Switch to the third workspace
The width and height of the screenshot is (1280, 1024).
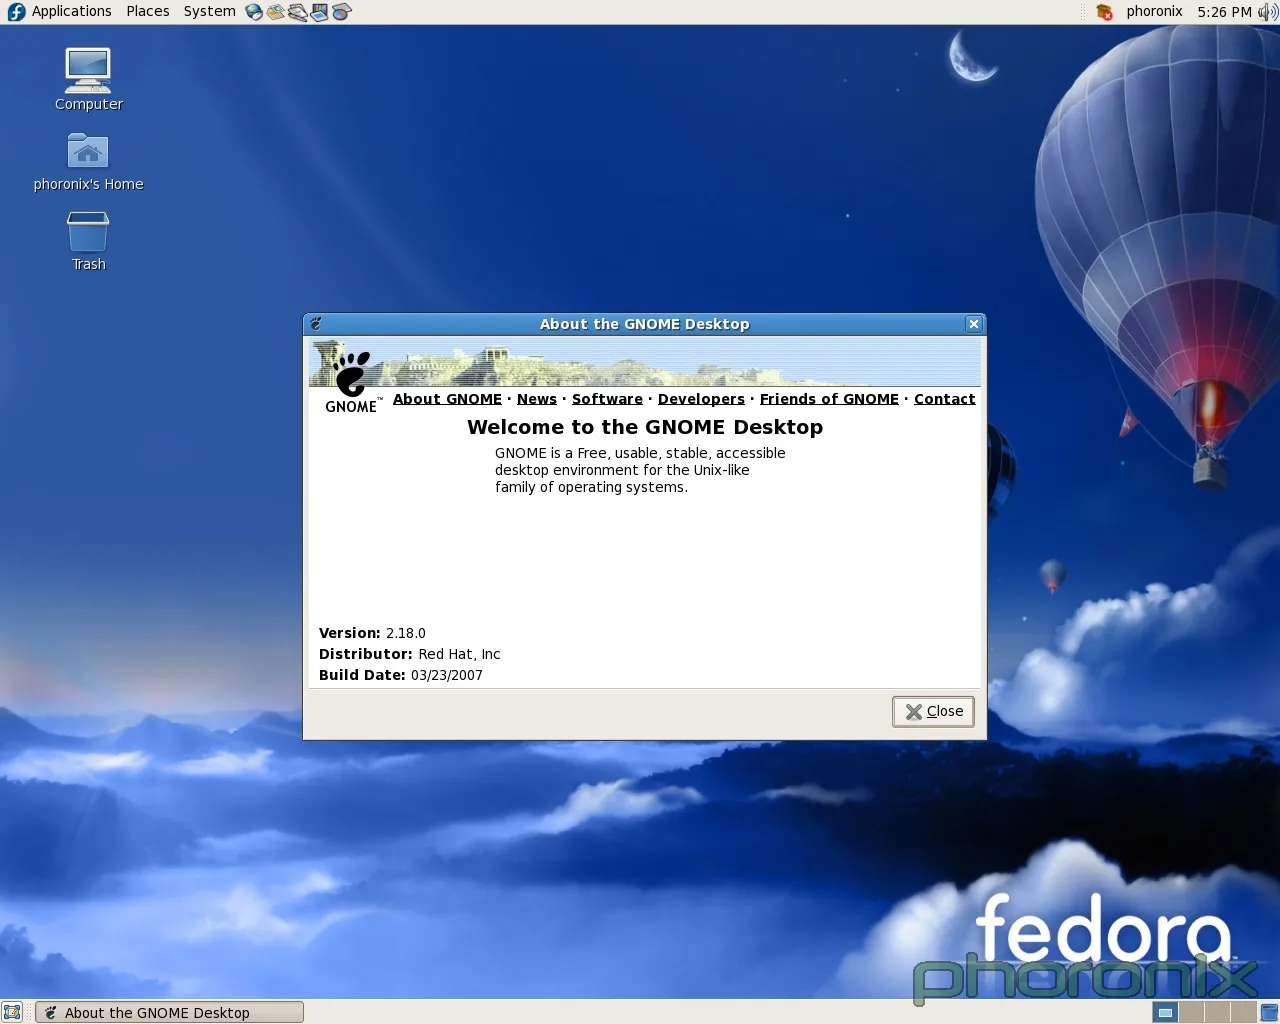tap(1217, 1012)
